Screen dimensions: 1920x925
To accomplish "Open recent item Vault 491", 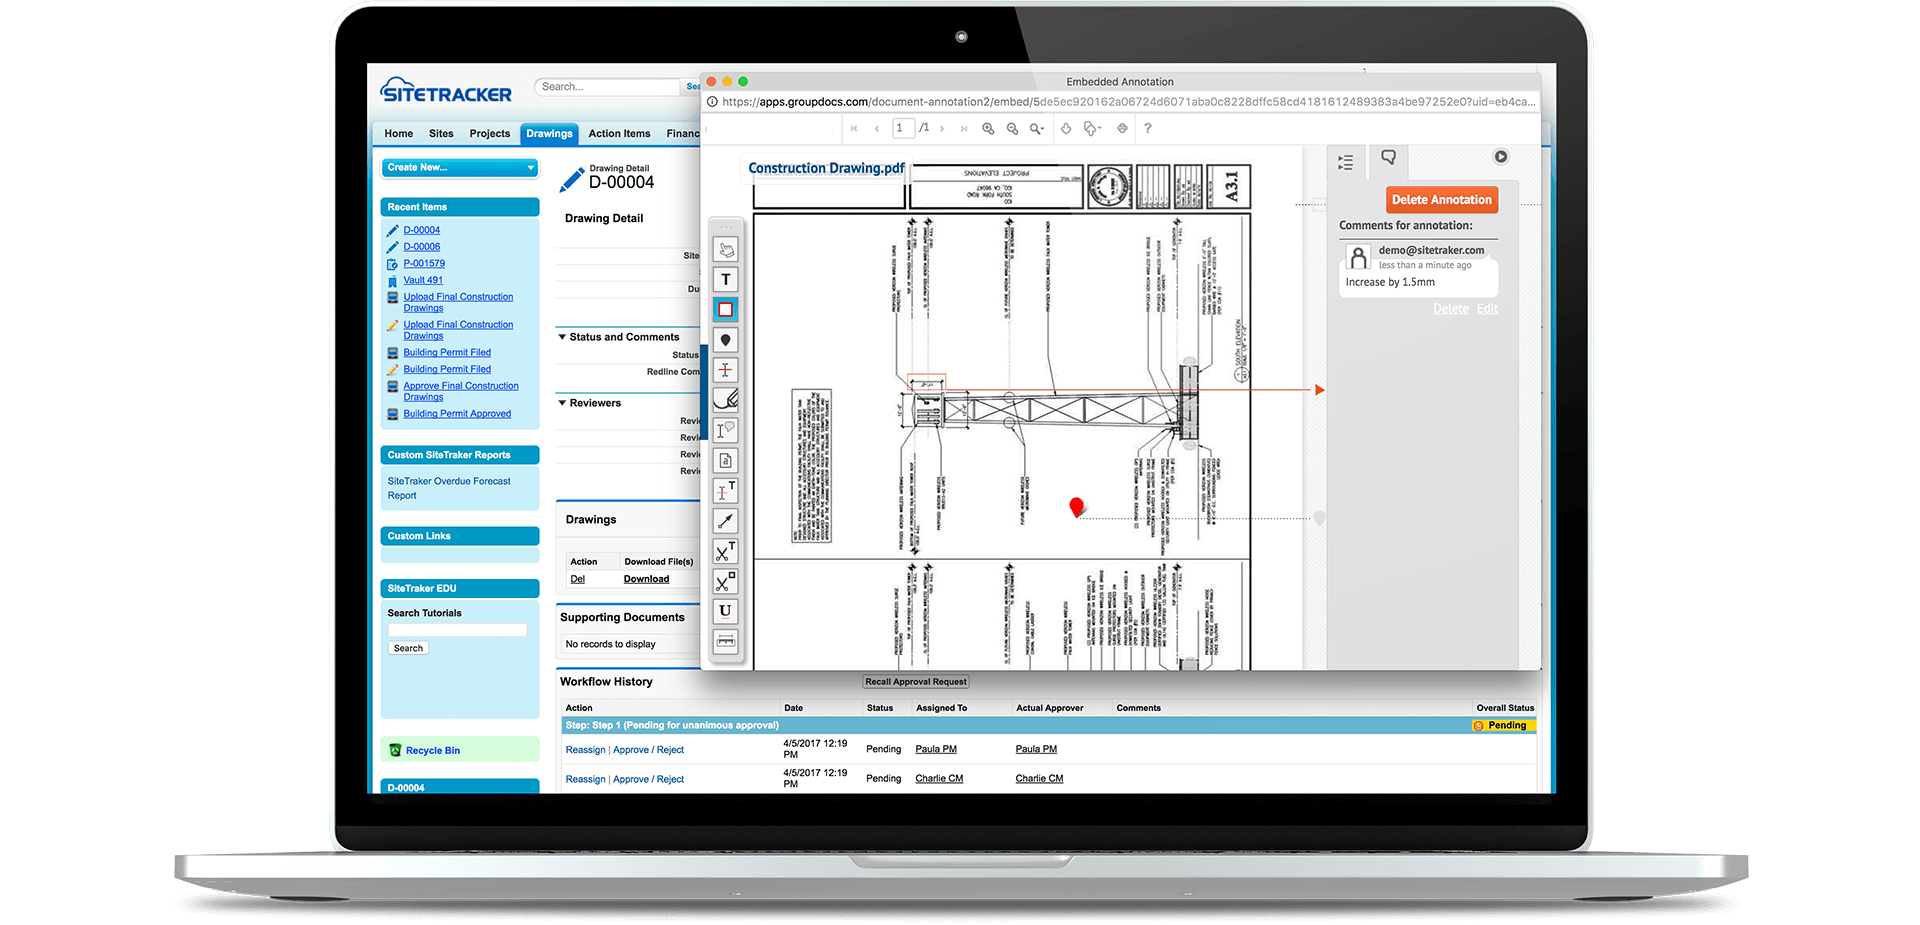I will (x=423, y=281).
